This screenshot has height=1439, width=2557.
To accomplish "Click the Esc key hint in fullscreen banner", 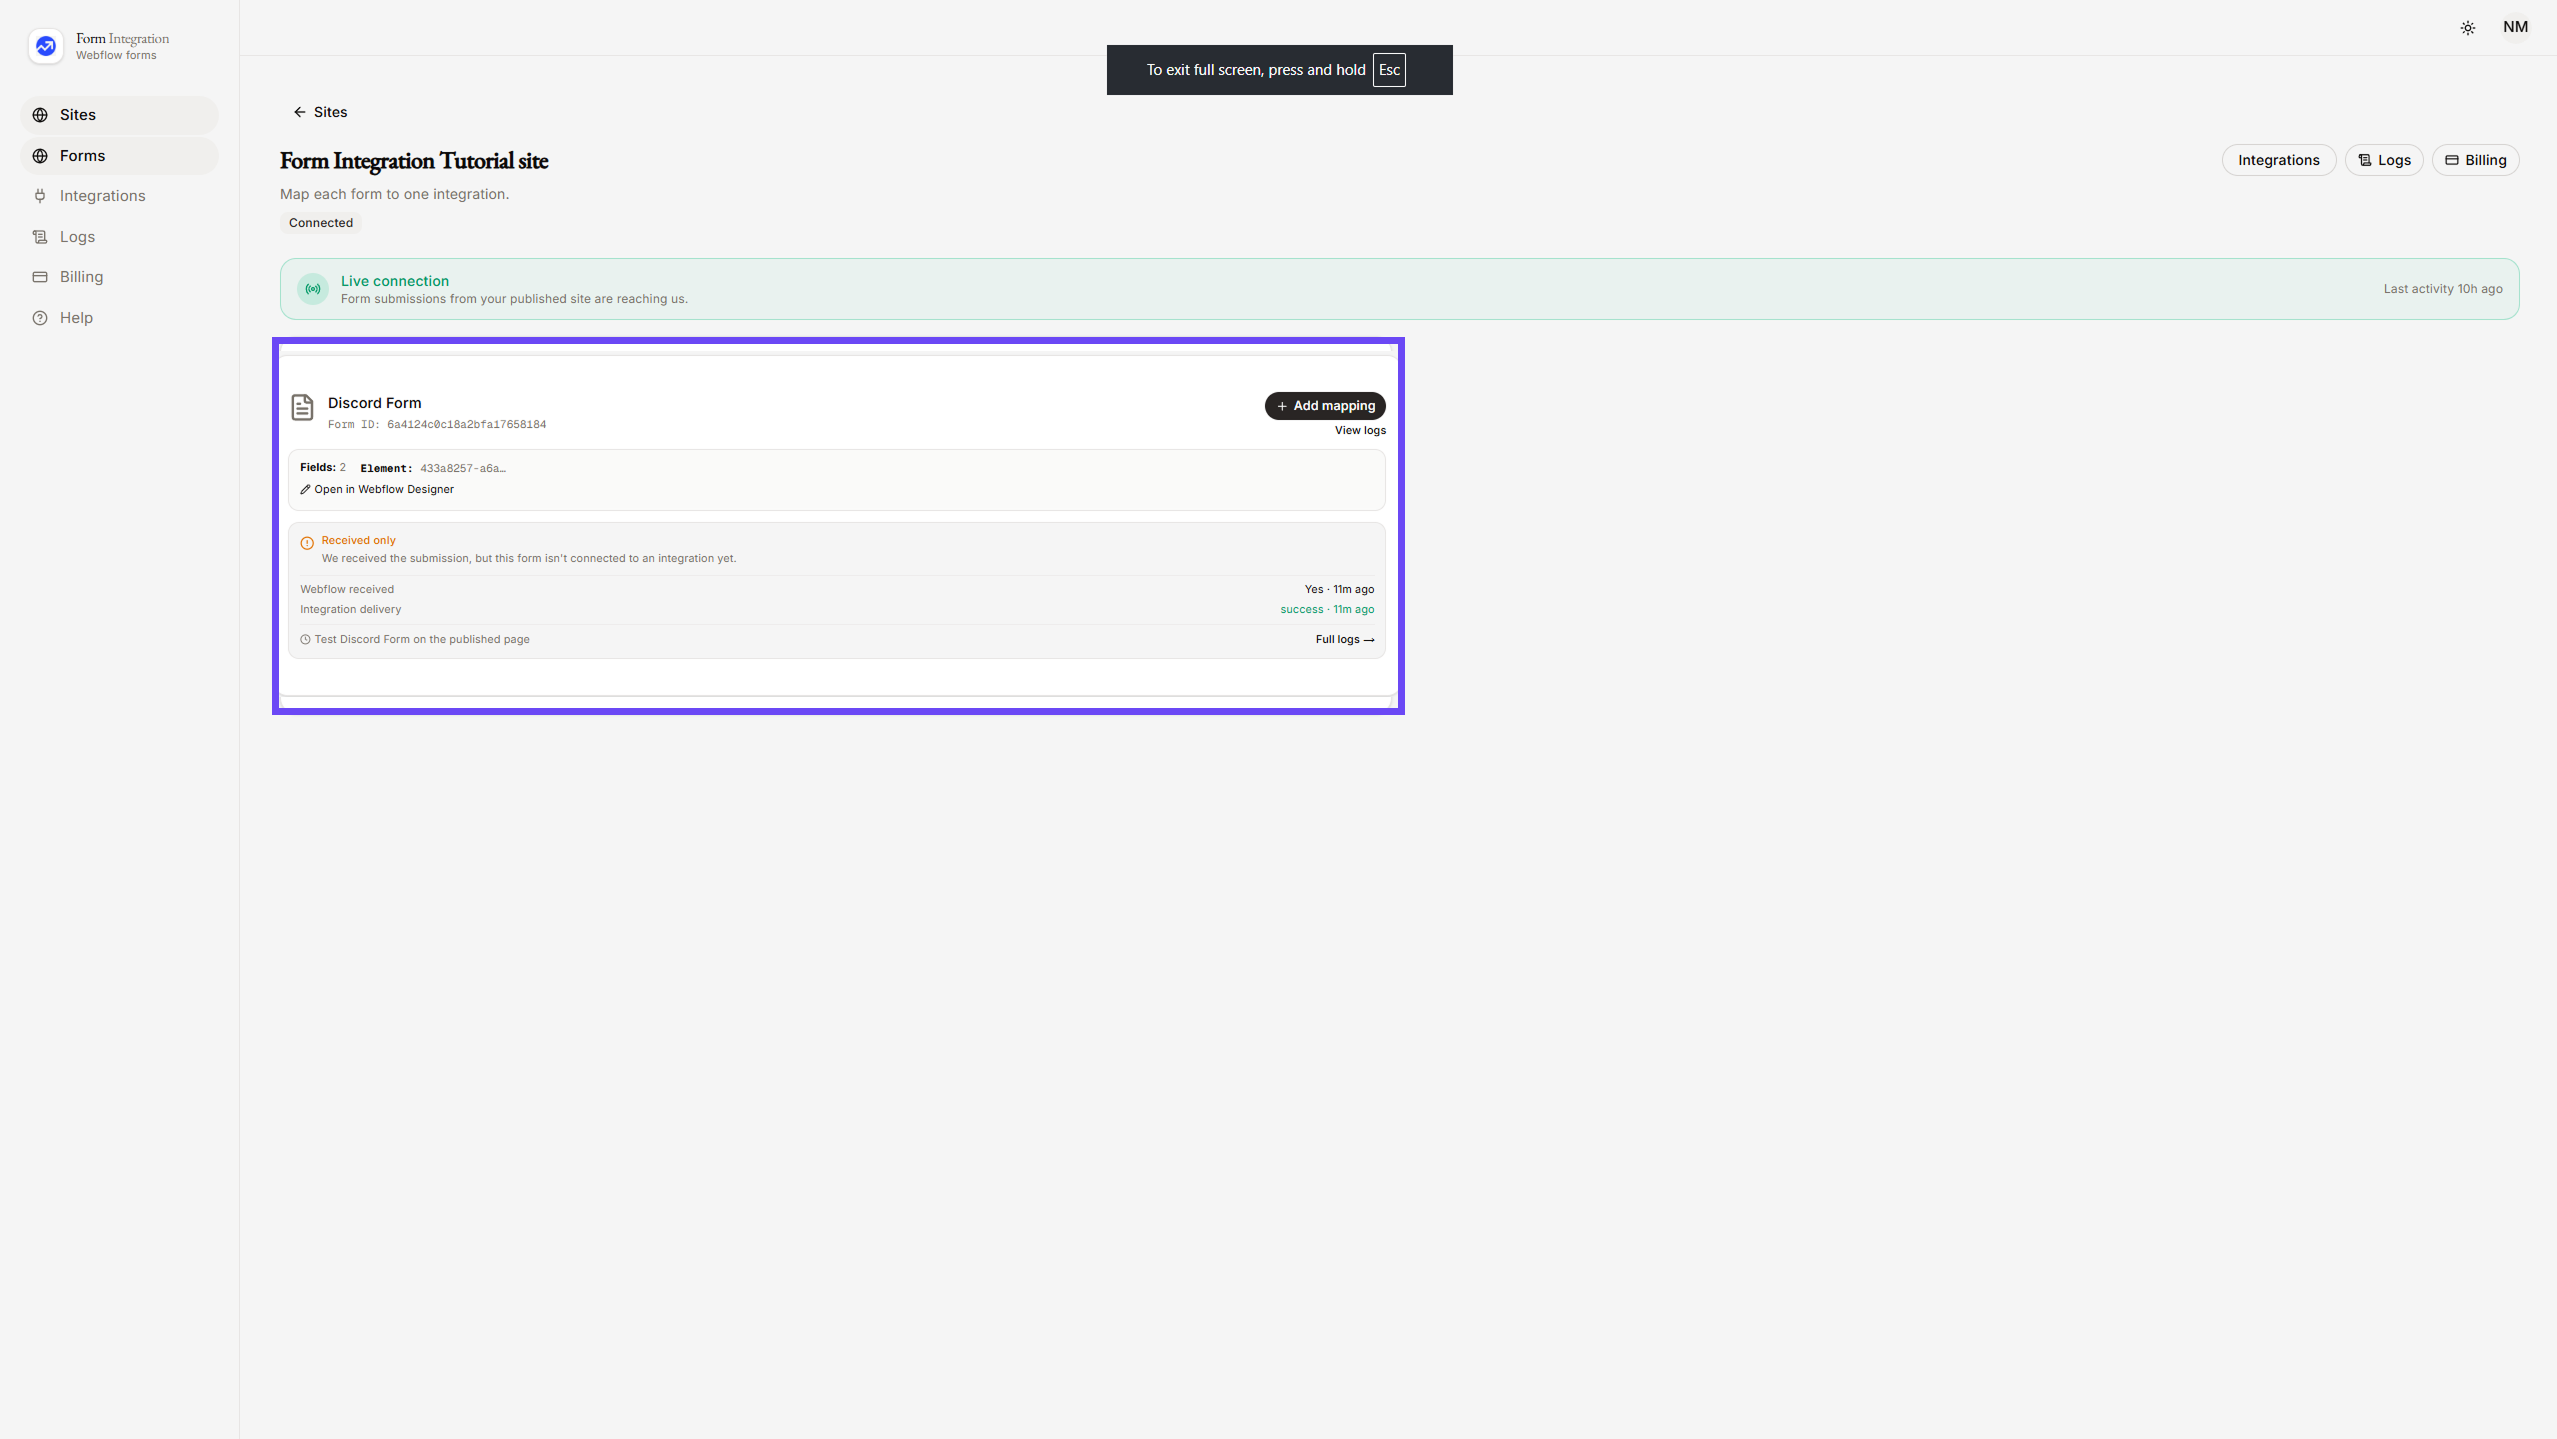I will click(x=1389, y=70).
